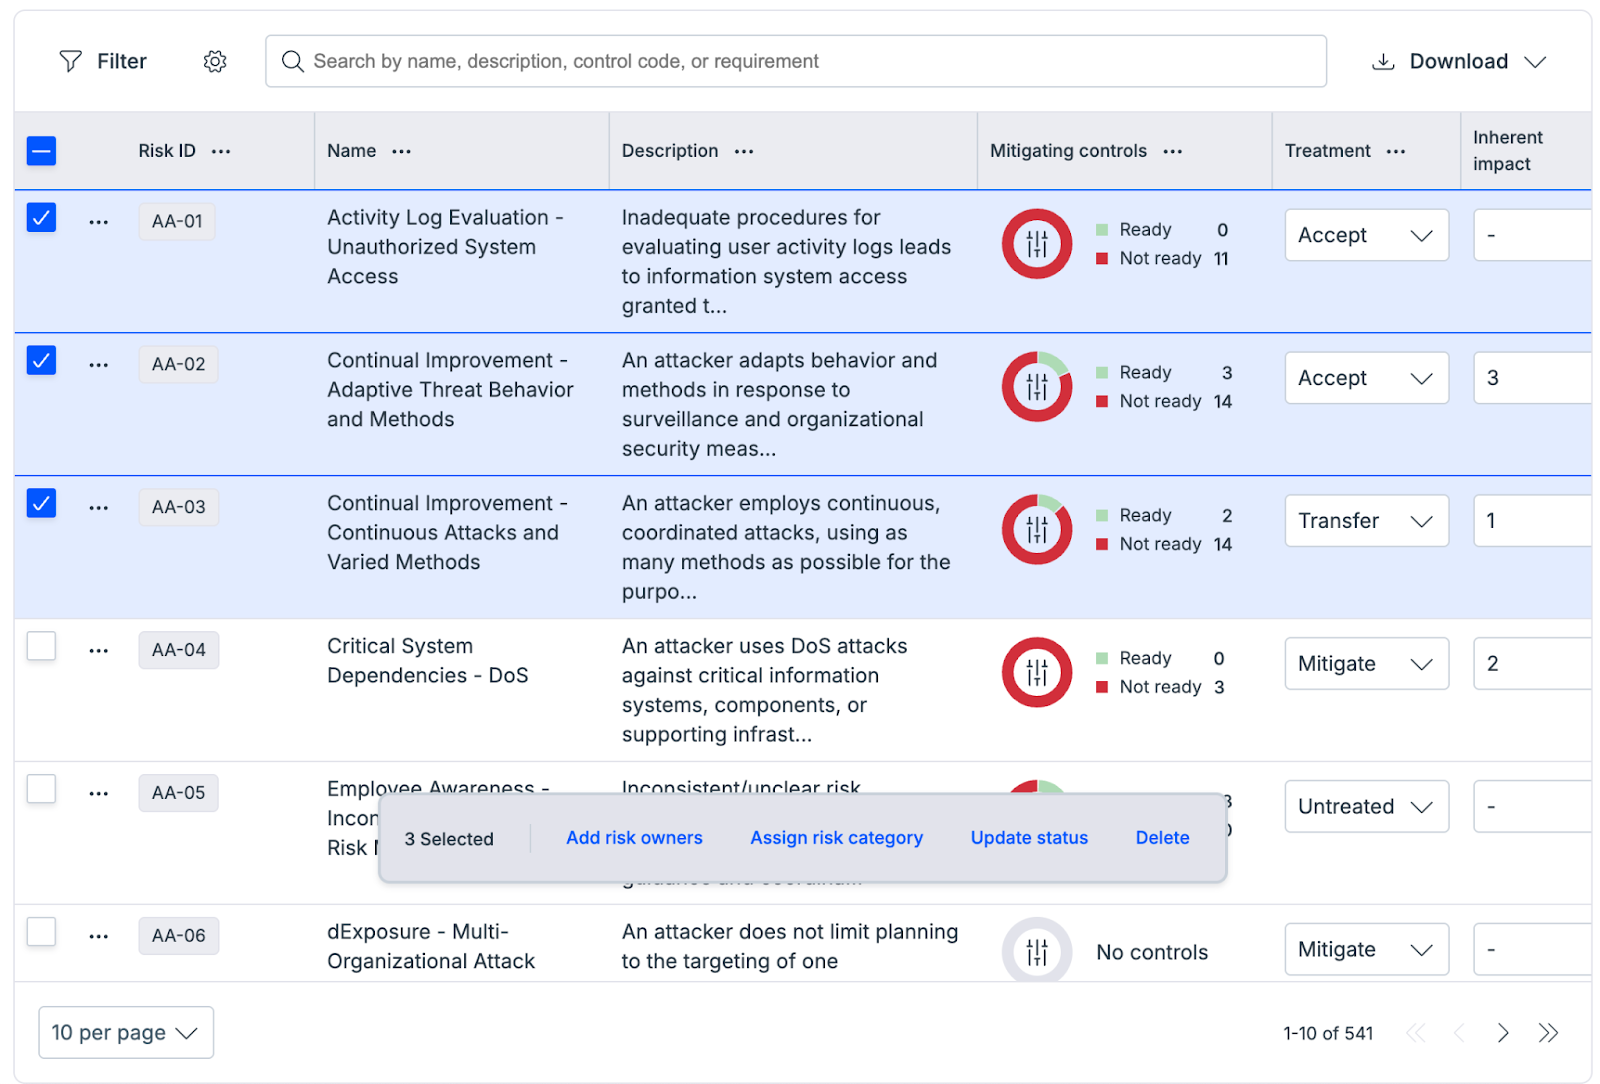Uncheck the AA-03 row checkbox
This screenshot has height=1084, width=1600.
[41, 503]
